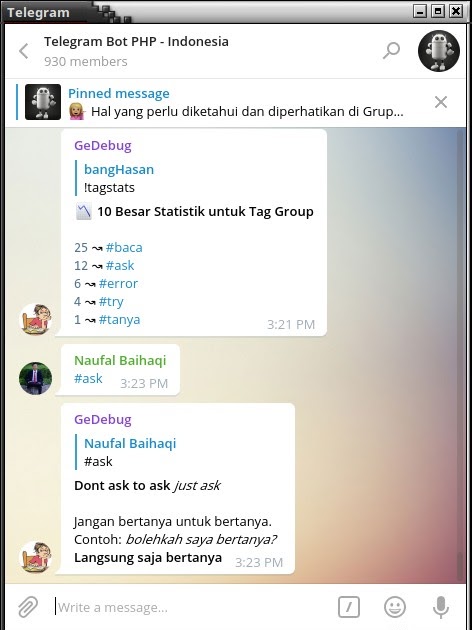Open bot commands slash button
Image resolution: width=472 pixels, height=630 pixels.
349,607
